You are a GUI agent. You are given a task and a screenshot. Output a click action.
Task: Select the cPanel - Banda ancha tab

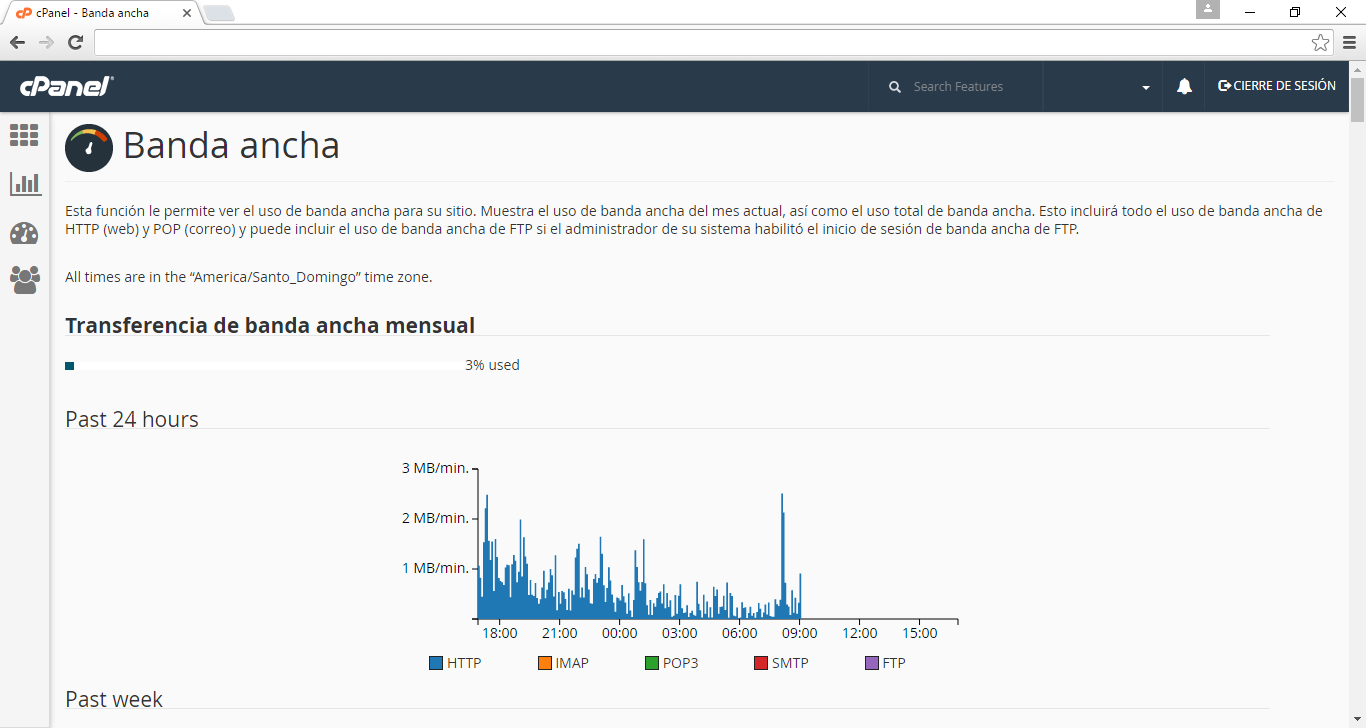click(x=100, y=13)
